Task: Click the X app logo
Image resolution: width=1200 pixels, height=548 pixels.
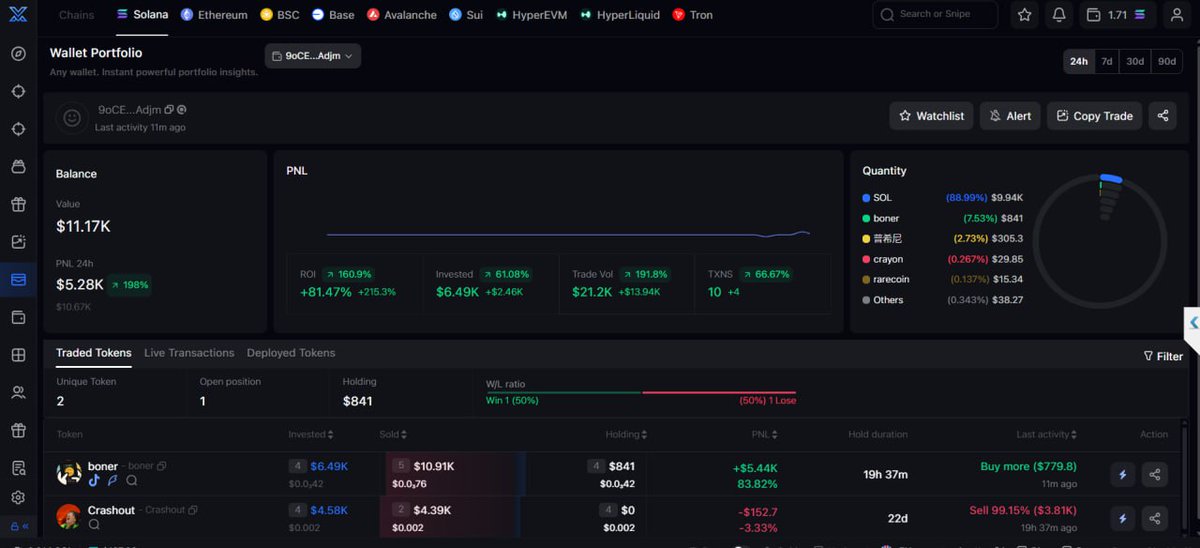Action: (18, 15)
